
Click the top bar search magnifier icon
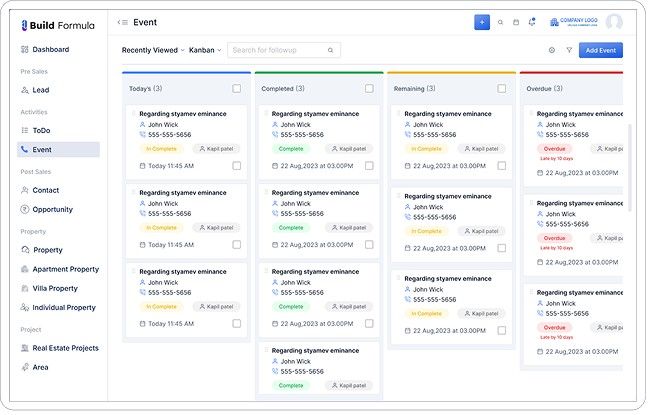[x=500, y=22]
